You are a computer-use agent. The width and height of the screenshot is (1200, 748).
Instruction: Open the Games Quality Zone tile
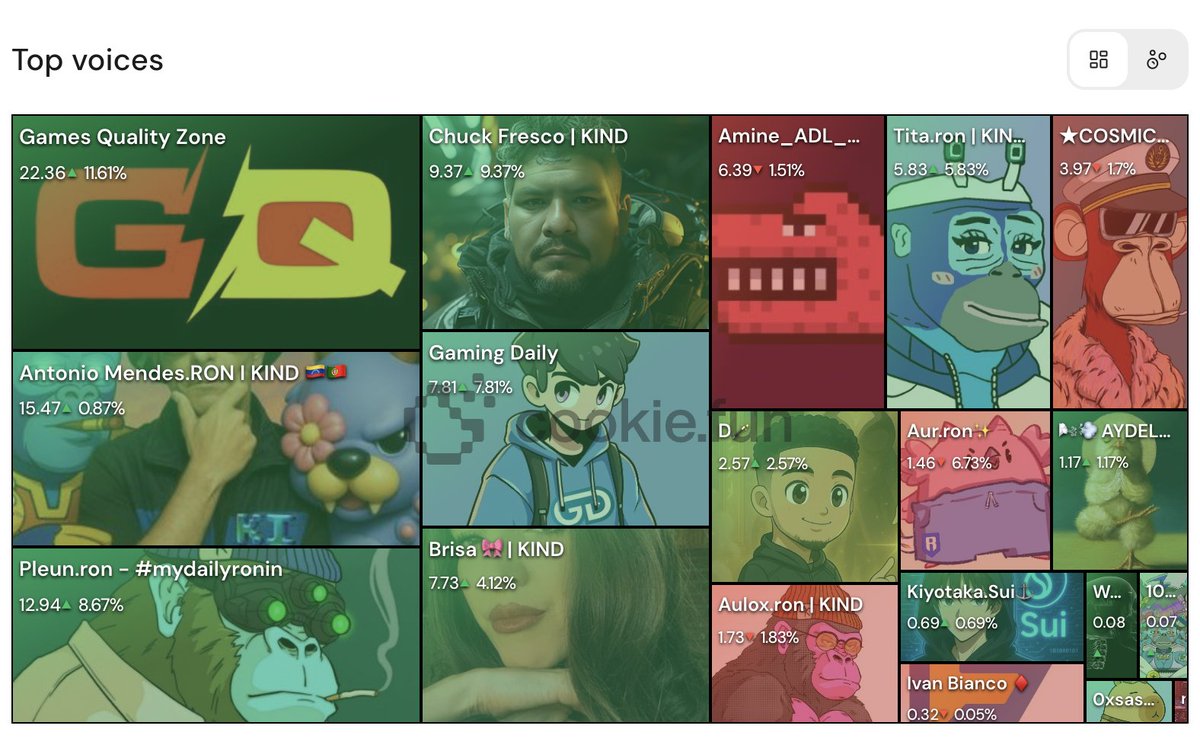coord(216,232)
